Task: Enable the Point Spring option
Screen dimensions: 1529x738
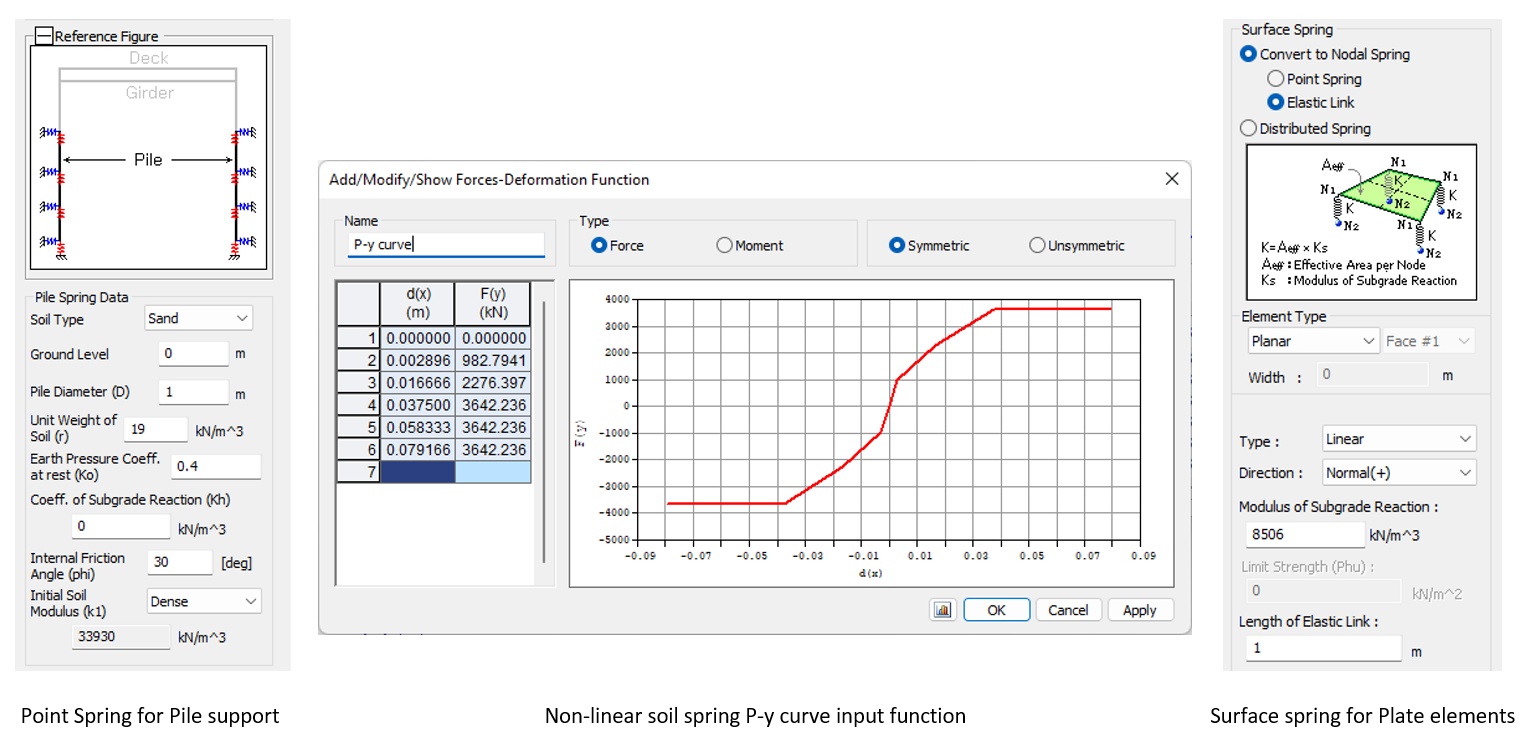Action: [1276, 78]
